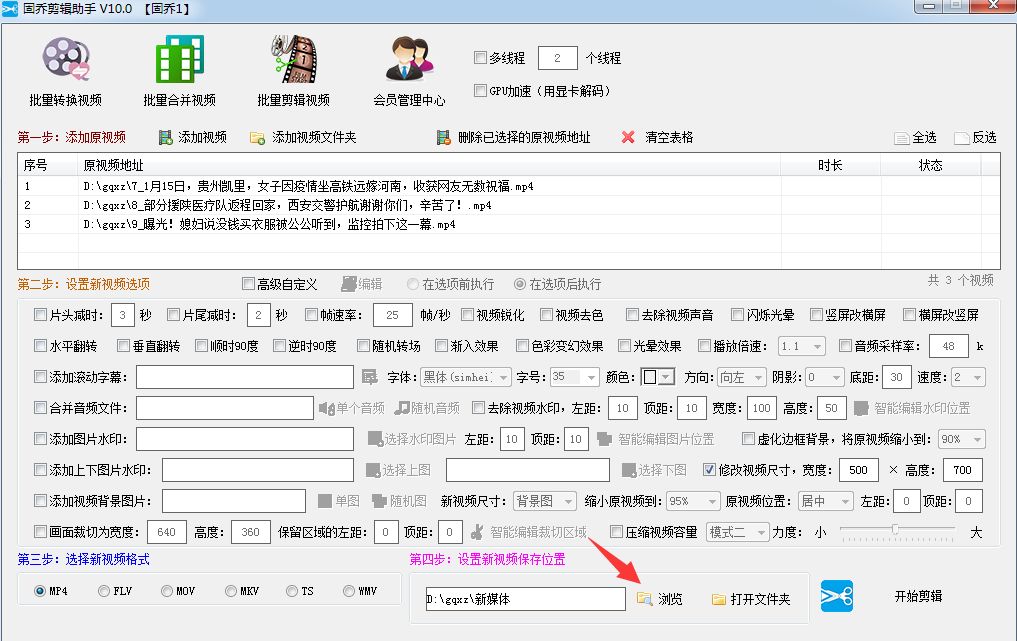Image resolution: width=1017 pixels, height=641 pixels.
Task: Open the 速度 dropdown
Action: (x=968, y=377)
